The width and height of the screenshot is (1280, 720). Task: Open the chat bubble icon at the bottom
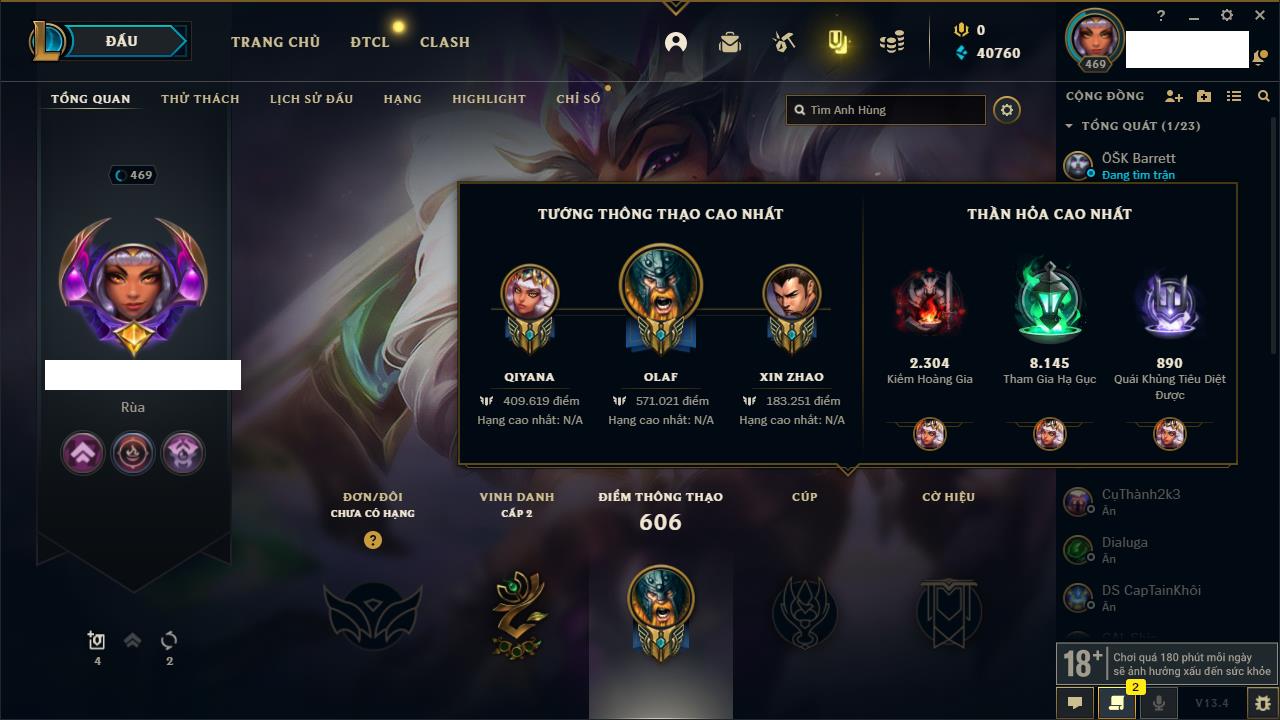(x=1075, y=703)
